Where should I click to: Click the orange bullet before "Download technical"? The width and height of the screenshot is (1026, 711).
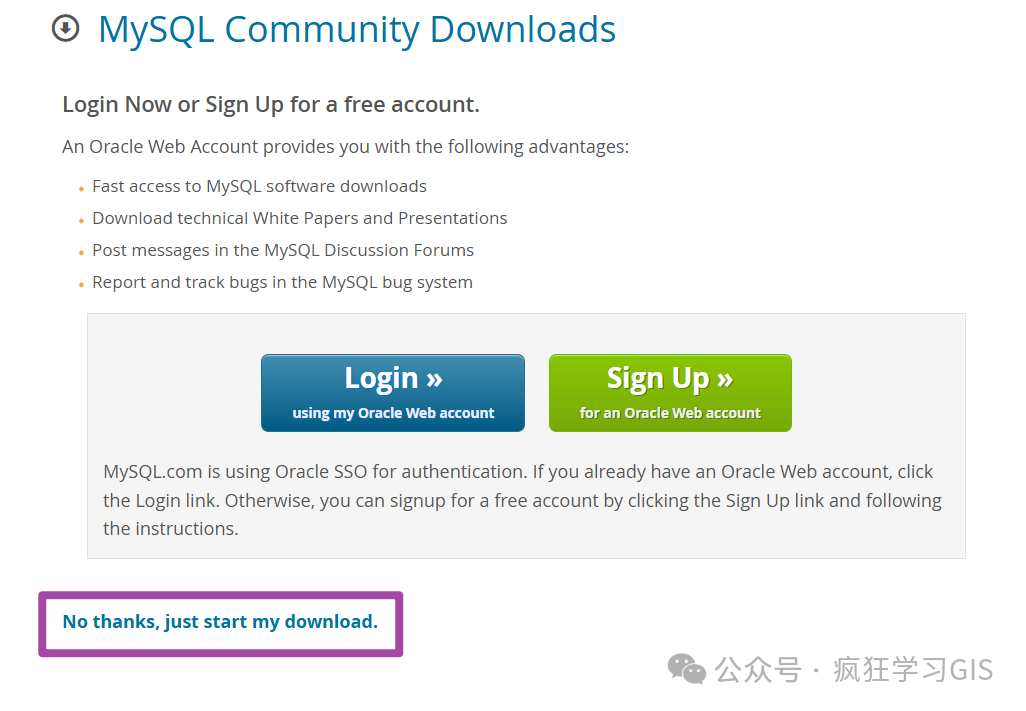pyautogui.click(x=81, y=220)
